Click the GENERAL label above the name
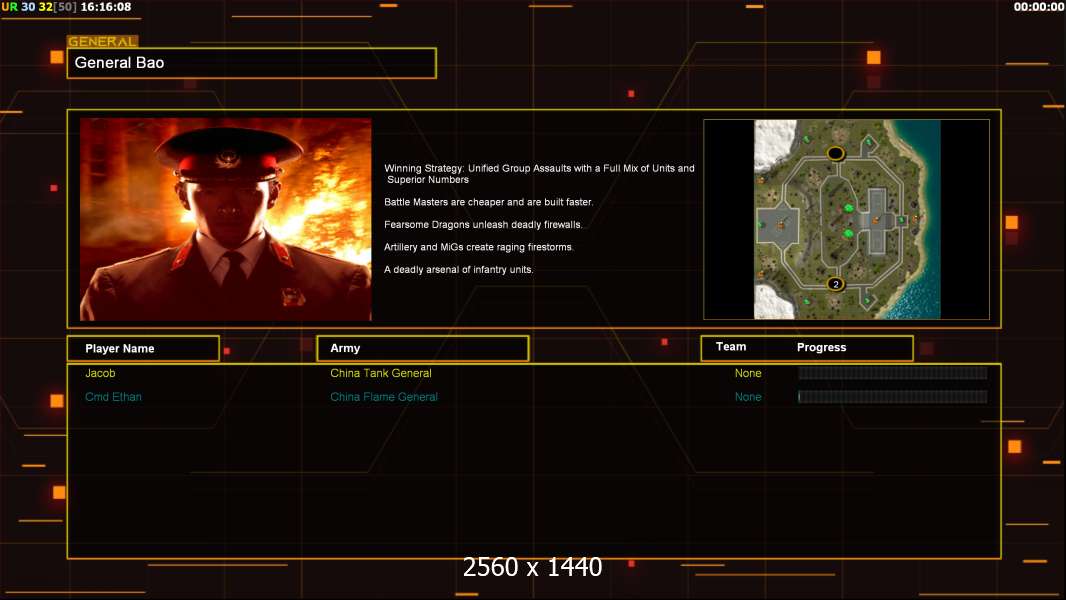 tap(103, 41)
